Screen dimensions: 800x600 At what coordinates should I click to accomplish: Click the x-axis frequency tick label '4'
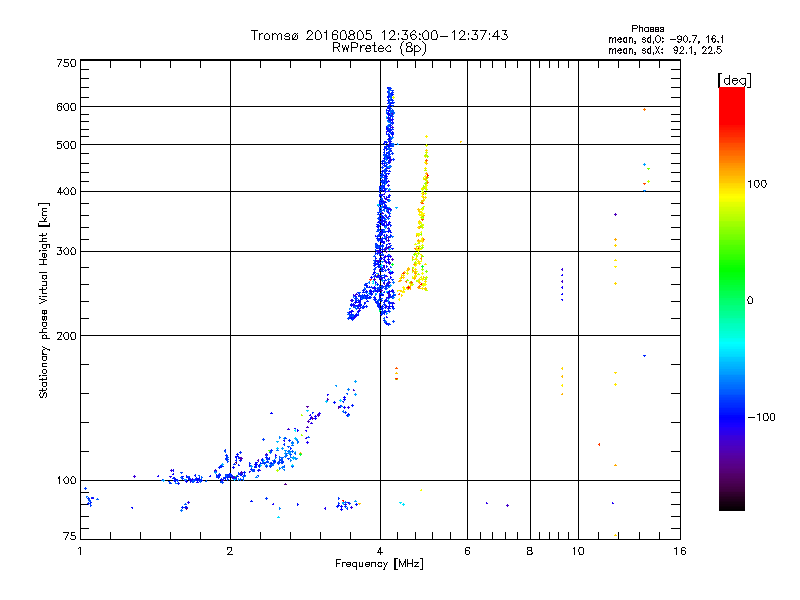point(380,551)
